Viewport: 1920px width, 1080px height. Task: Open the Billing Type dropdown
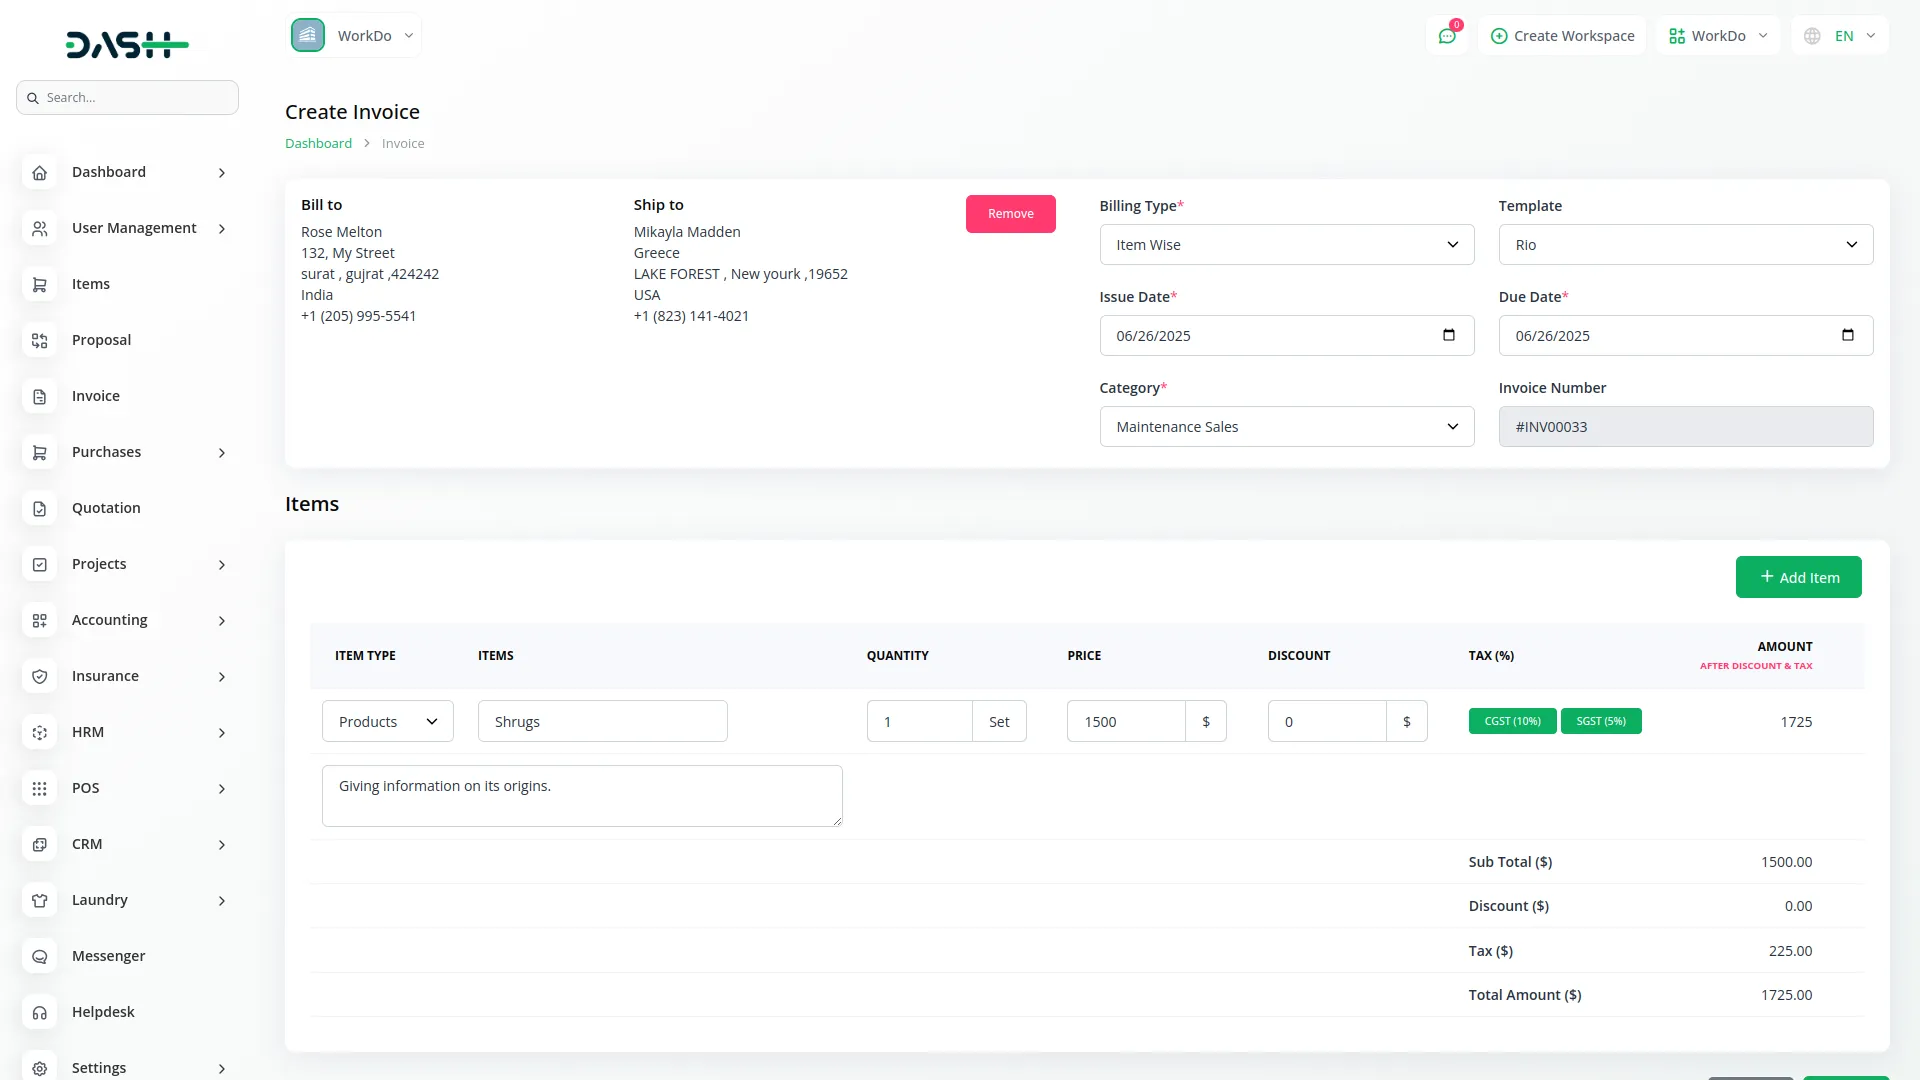(x=1286, y=245)
